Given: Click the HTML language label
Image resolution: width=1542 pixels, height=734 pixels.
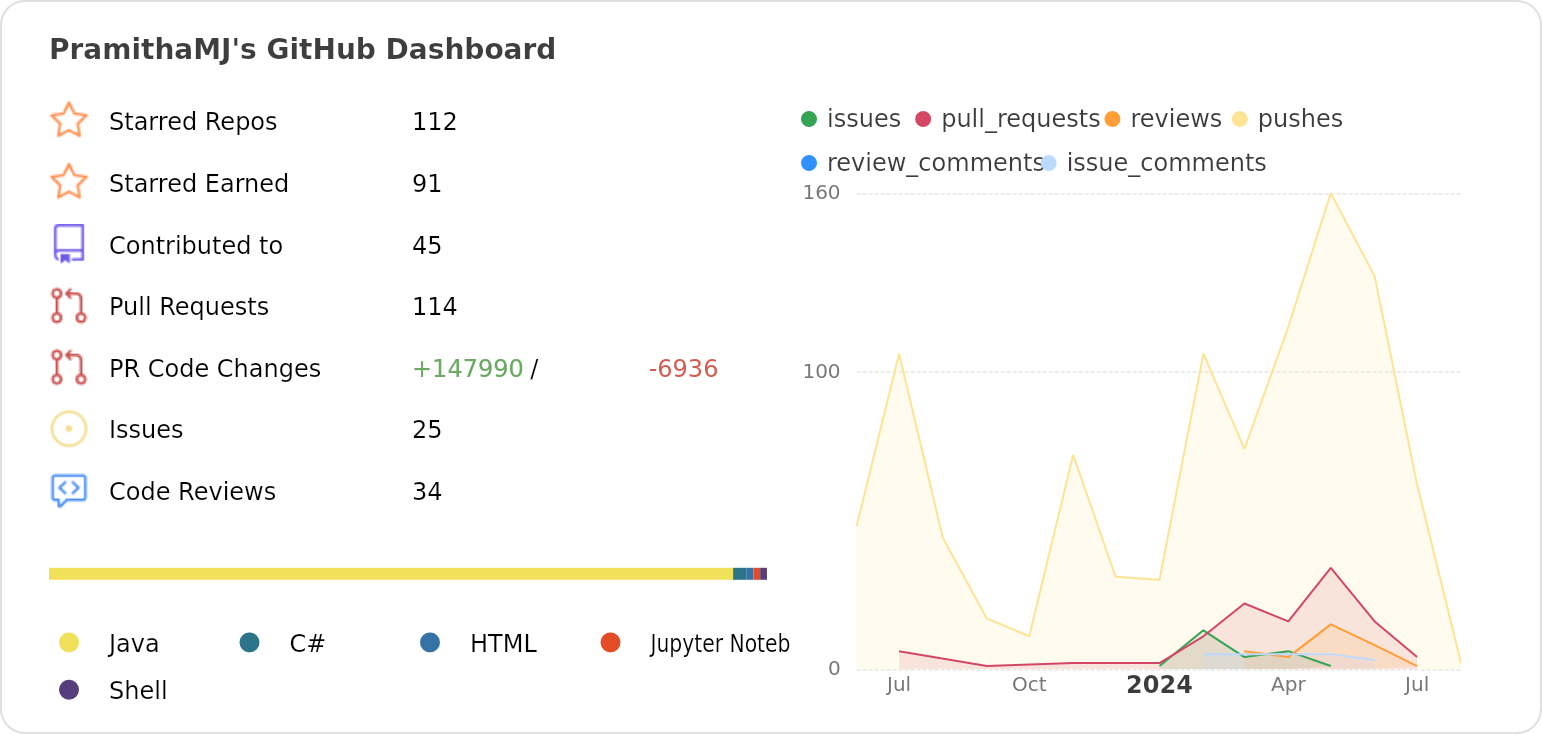Looking at the screenshot, I should pyautogui.click(x=503, y=643).
